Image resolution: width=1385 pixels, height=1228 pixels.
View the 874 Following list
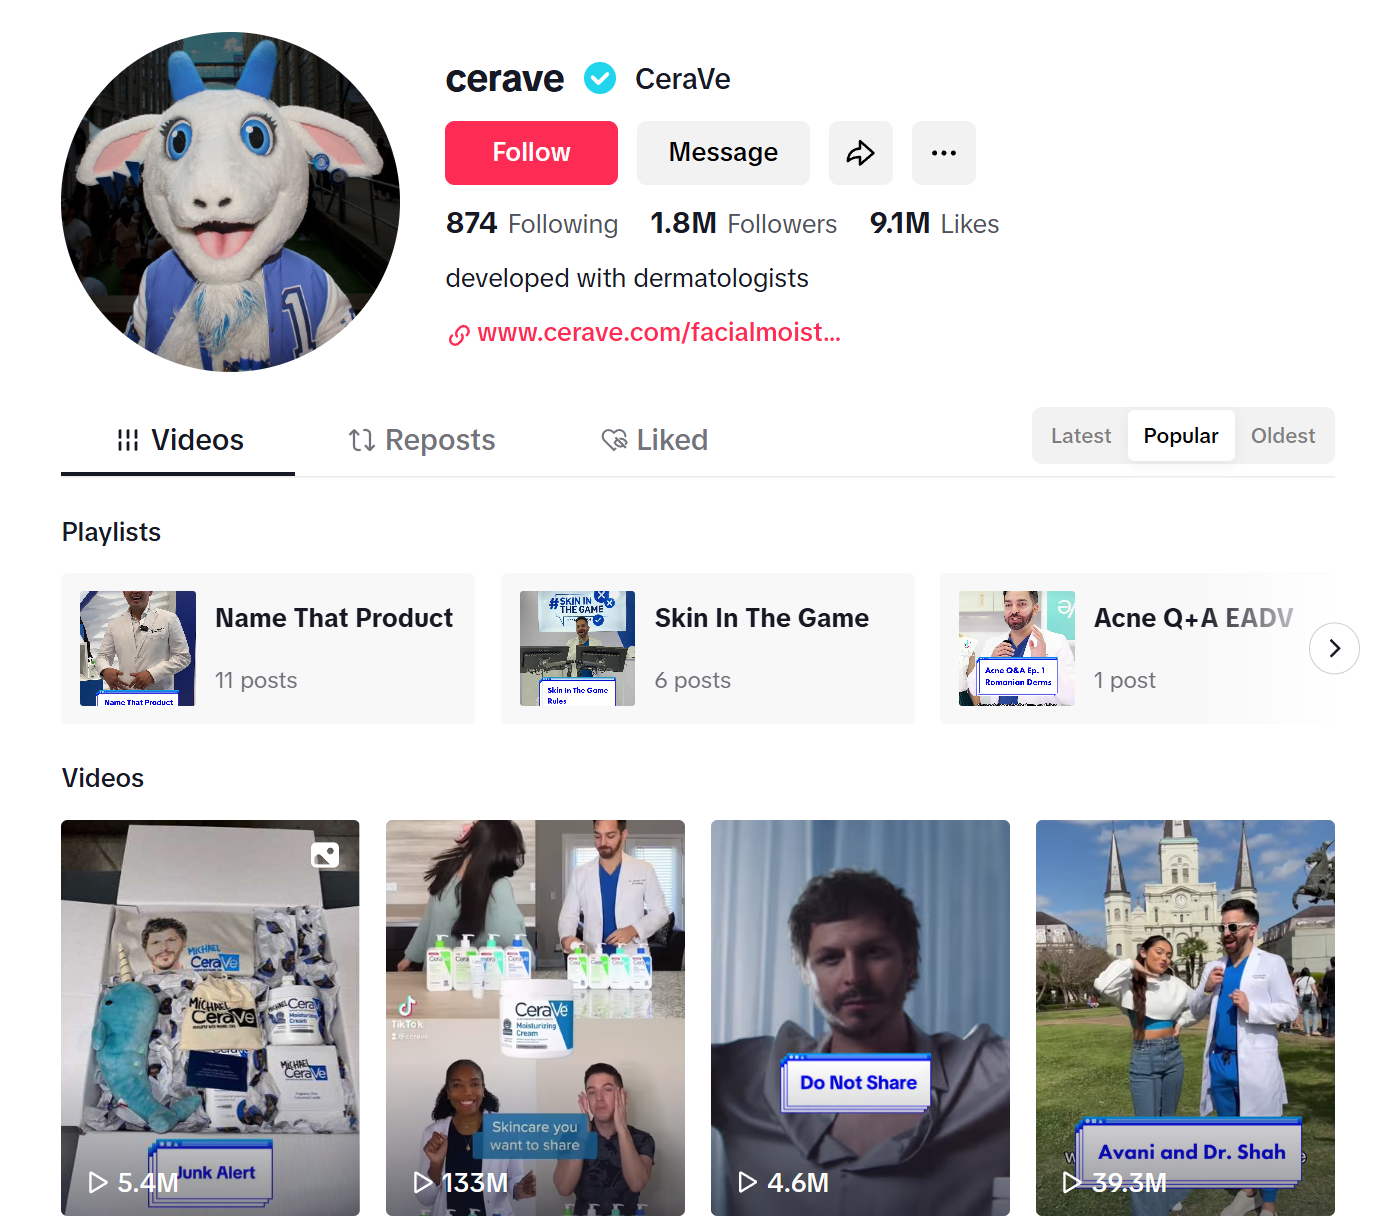(x=532, y=223)
